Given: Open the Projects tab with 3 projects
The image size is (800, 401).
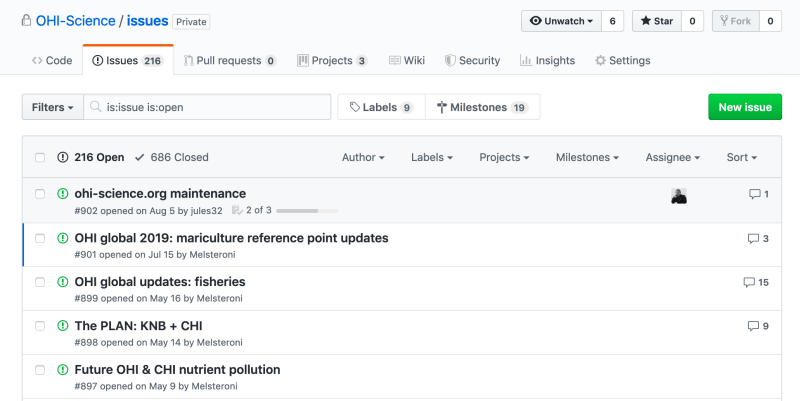Looking at the screenshot, I should [332, 60].
